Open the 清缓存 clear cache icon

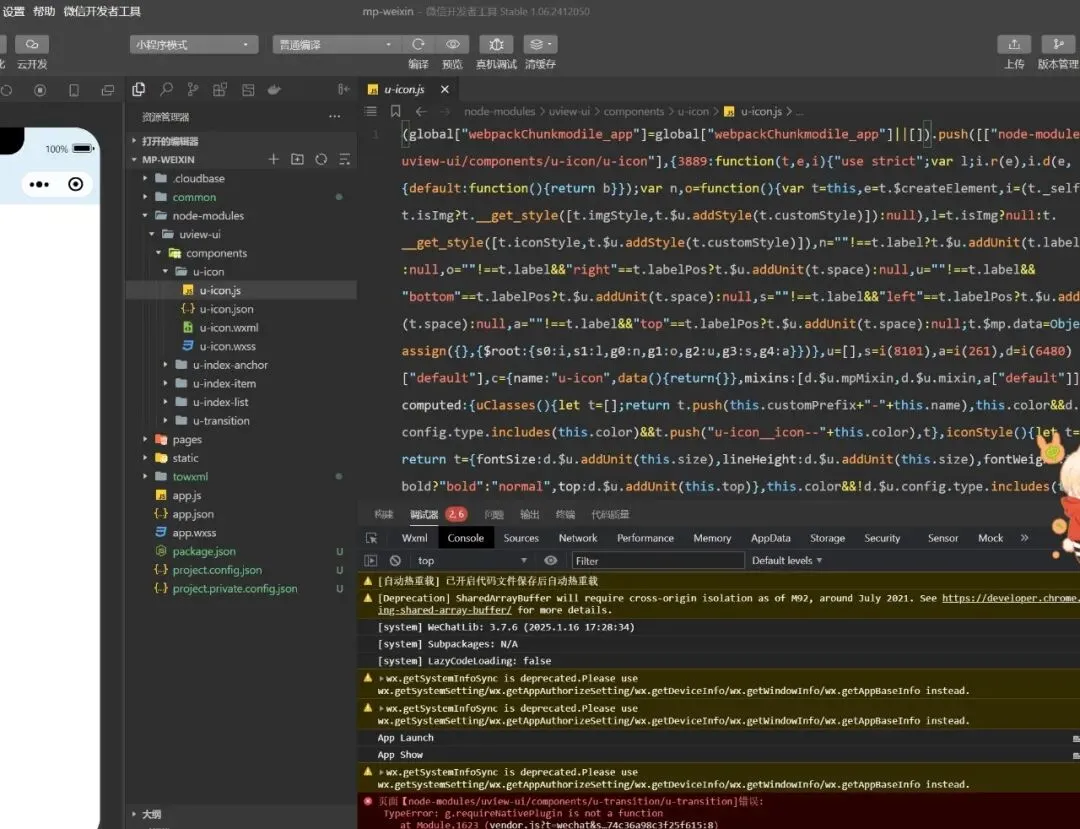[540, 44]
